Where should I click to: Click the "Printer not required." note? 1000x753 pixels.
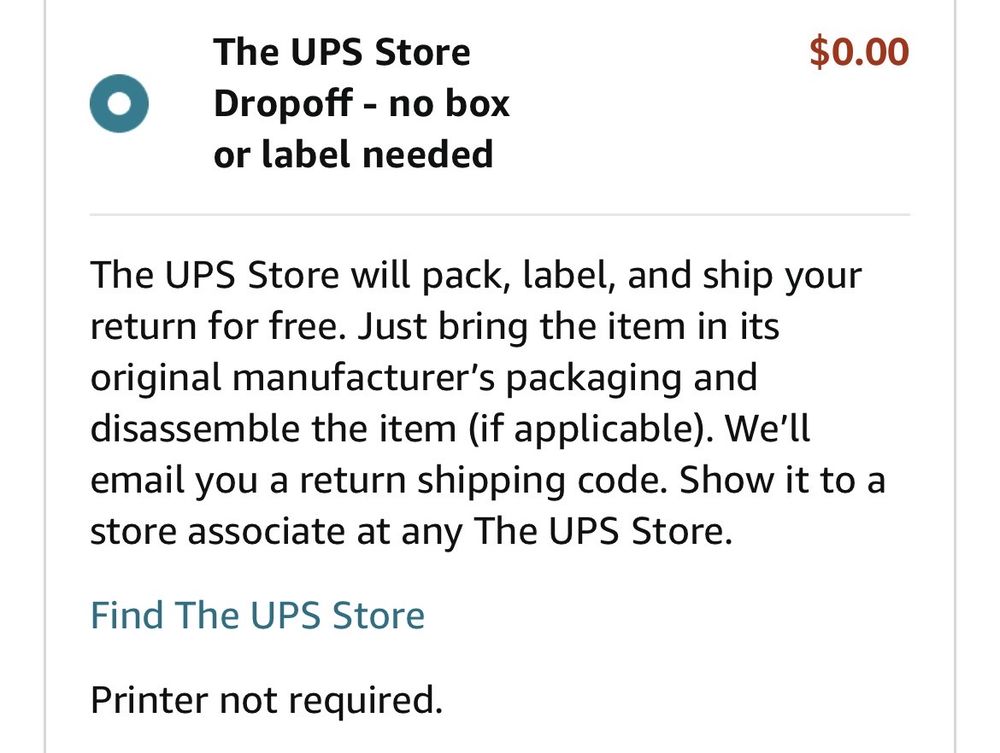(266, 700)
